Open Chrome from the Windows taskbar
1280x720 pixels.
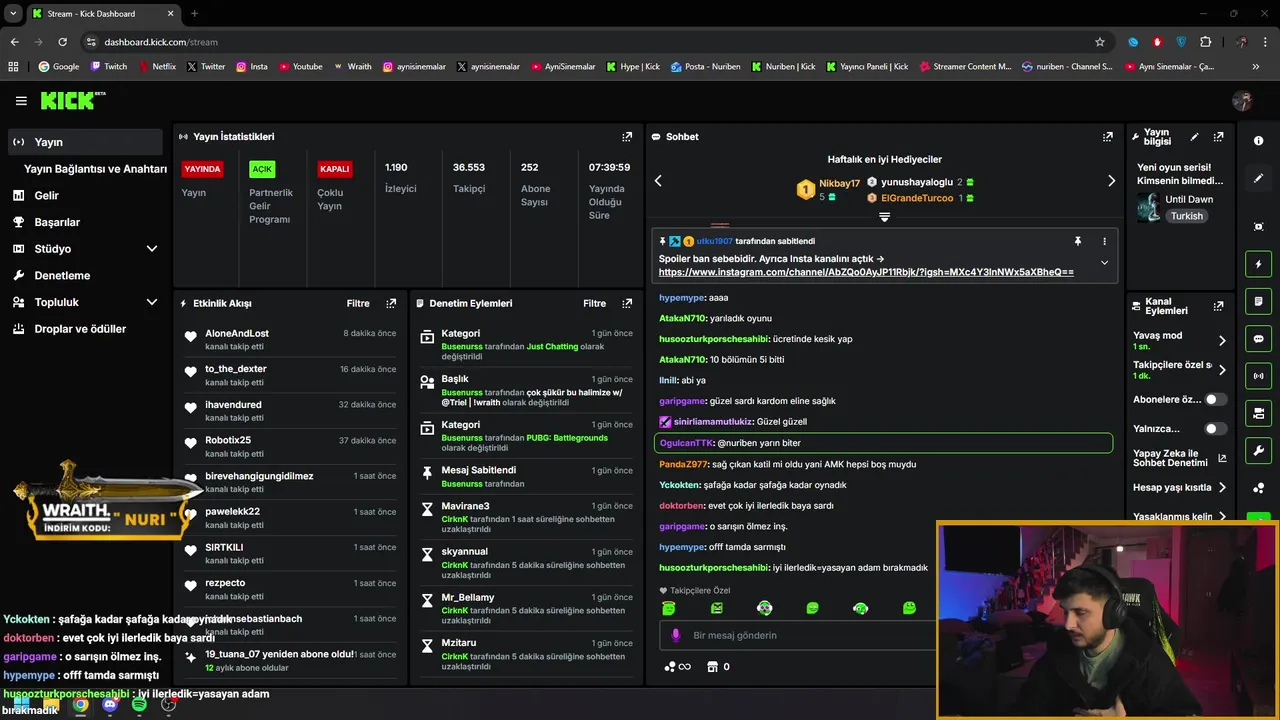pos(80,705)
